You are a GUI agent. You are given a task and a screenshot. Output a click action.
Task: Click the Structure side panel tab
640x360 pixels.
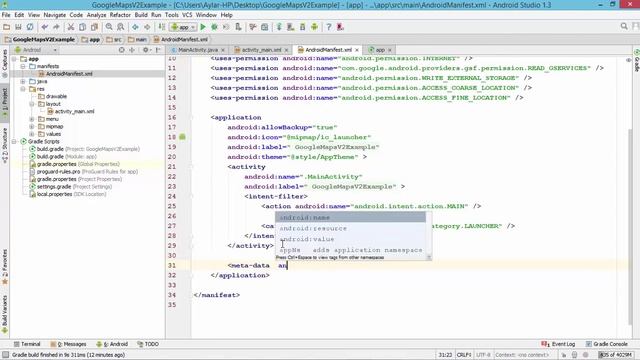tap(5, 146)
